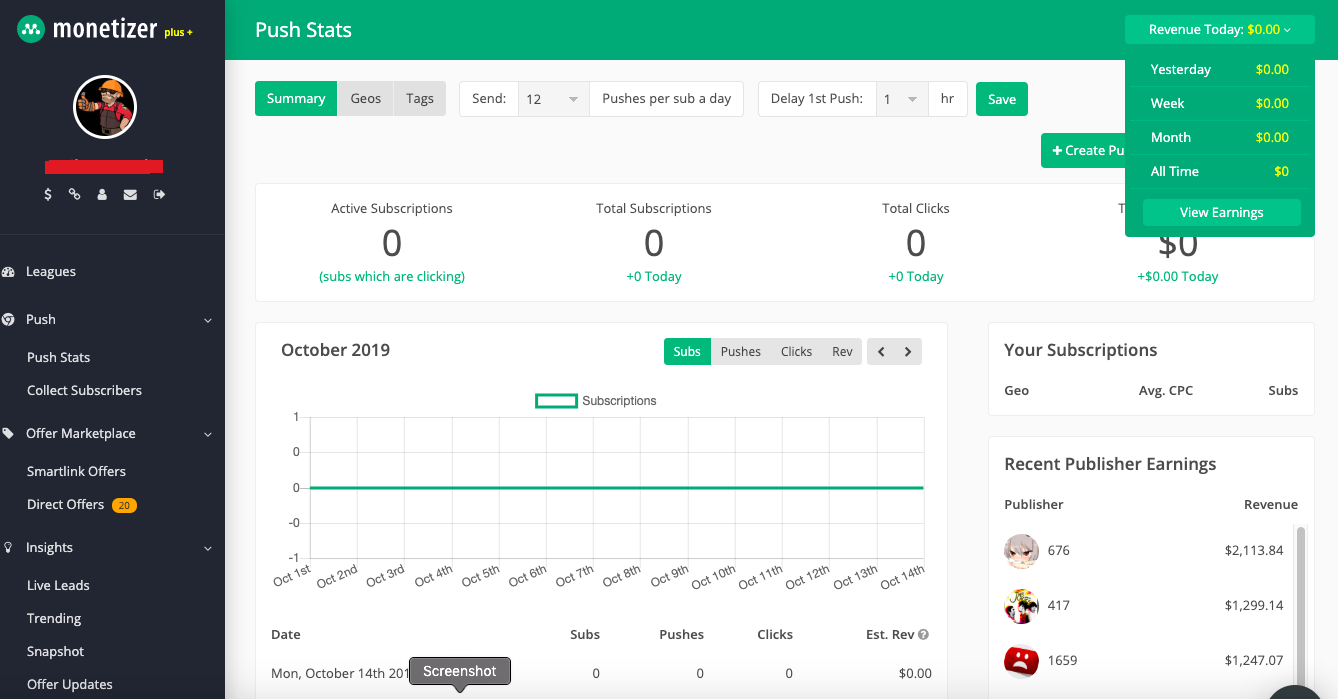Viewport: 1338px width, 699px height.
Task: Open the pushes per day Send dropdown
Action: pyautogui.click(x=553, y=99)
